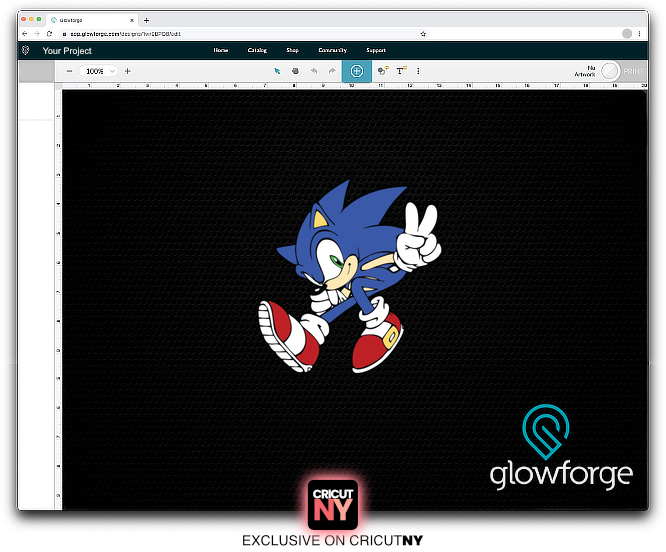Click the Glowforge logo icon in header

25,50
